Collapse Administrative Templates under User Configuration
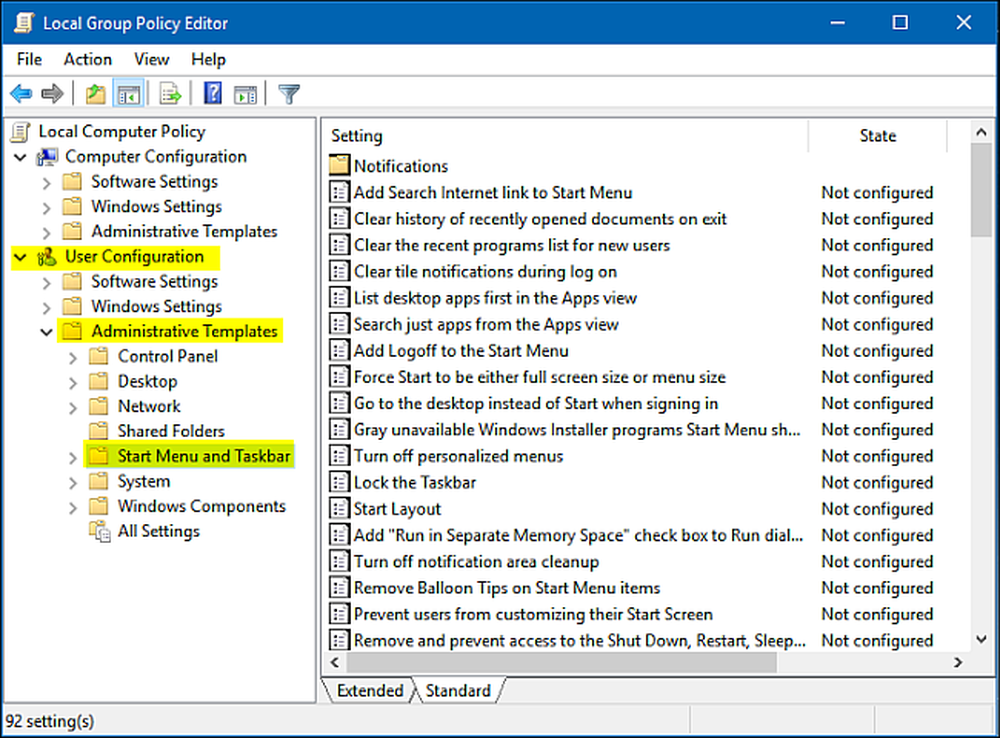The width and height of the screenshot is (1000, 738). point(47,332)
